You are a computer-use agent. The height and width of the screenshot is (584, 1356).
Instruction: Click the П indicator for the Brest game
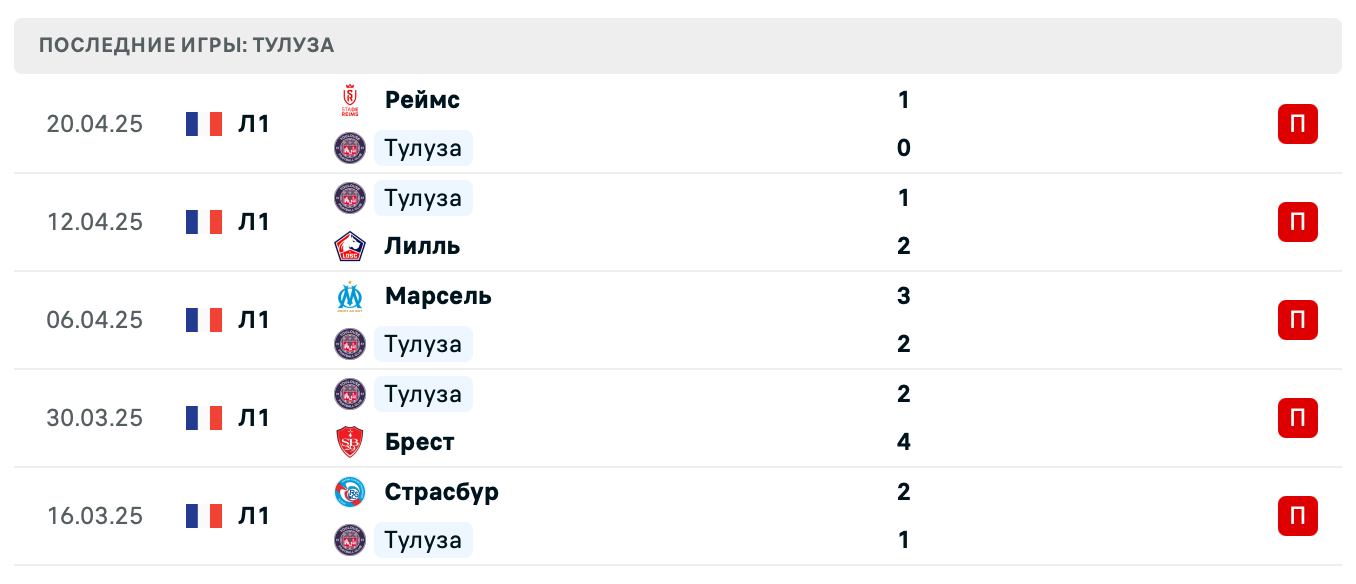(1297, 418)
